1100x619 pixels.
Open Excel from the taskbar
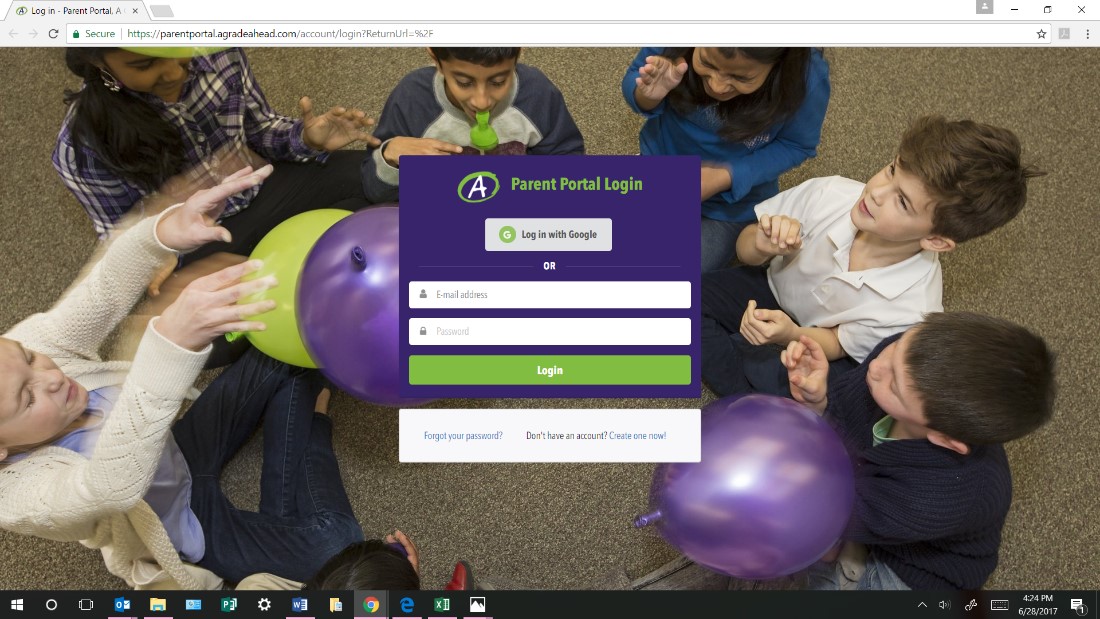pos(442,604)
